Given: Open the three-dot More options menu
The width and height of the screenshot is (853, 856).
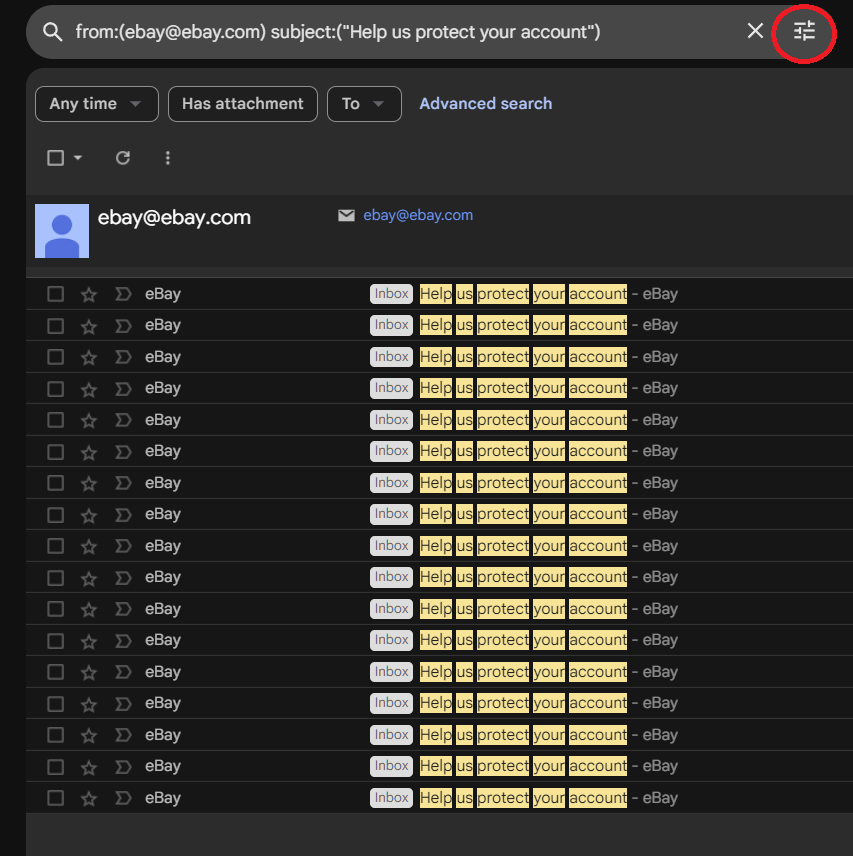Looking at the screenshot, I should pyautogui.click(x=167, y=158).
